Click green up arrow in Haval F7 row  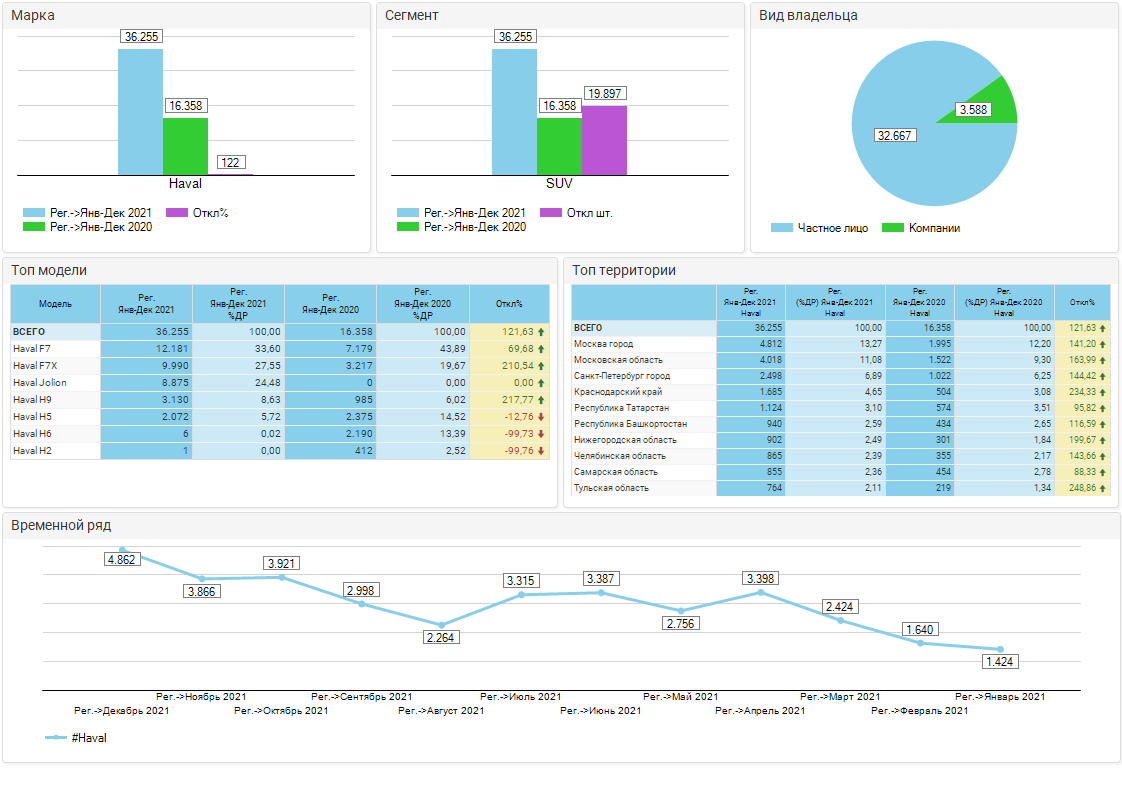tap(541, 348)
